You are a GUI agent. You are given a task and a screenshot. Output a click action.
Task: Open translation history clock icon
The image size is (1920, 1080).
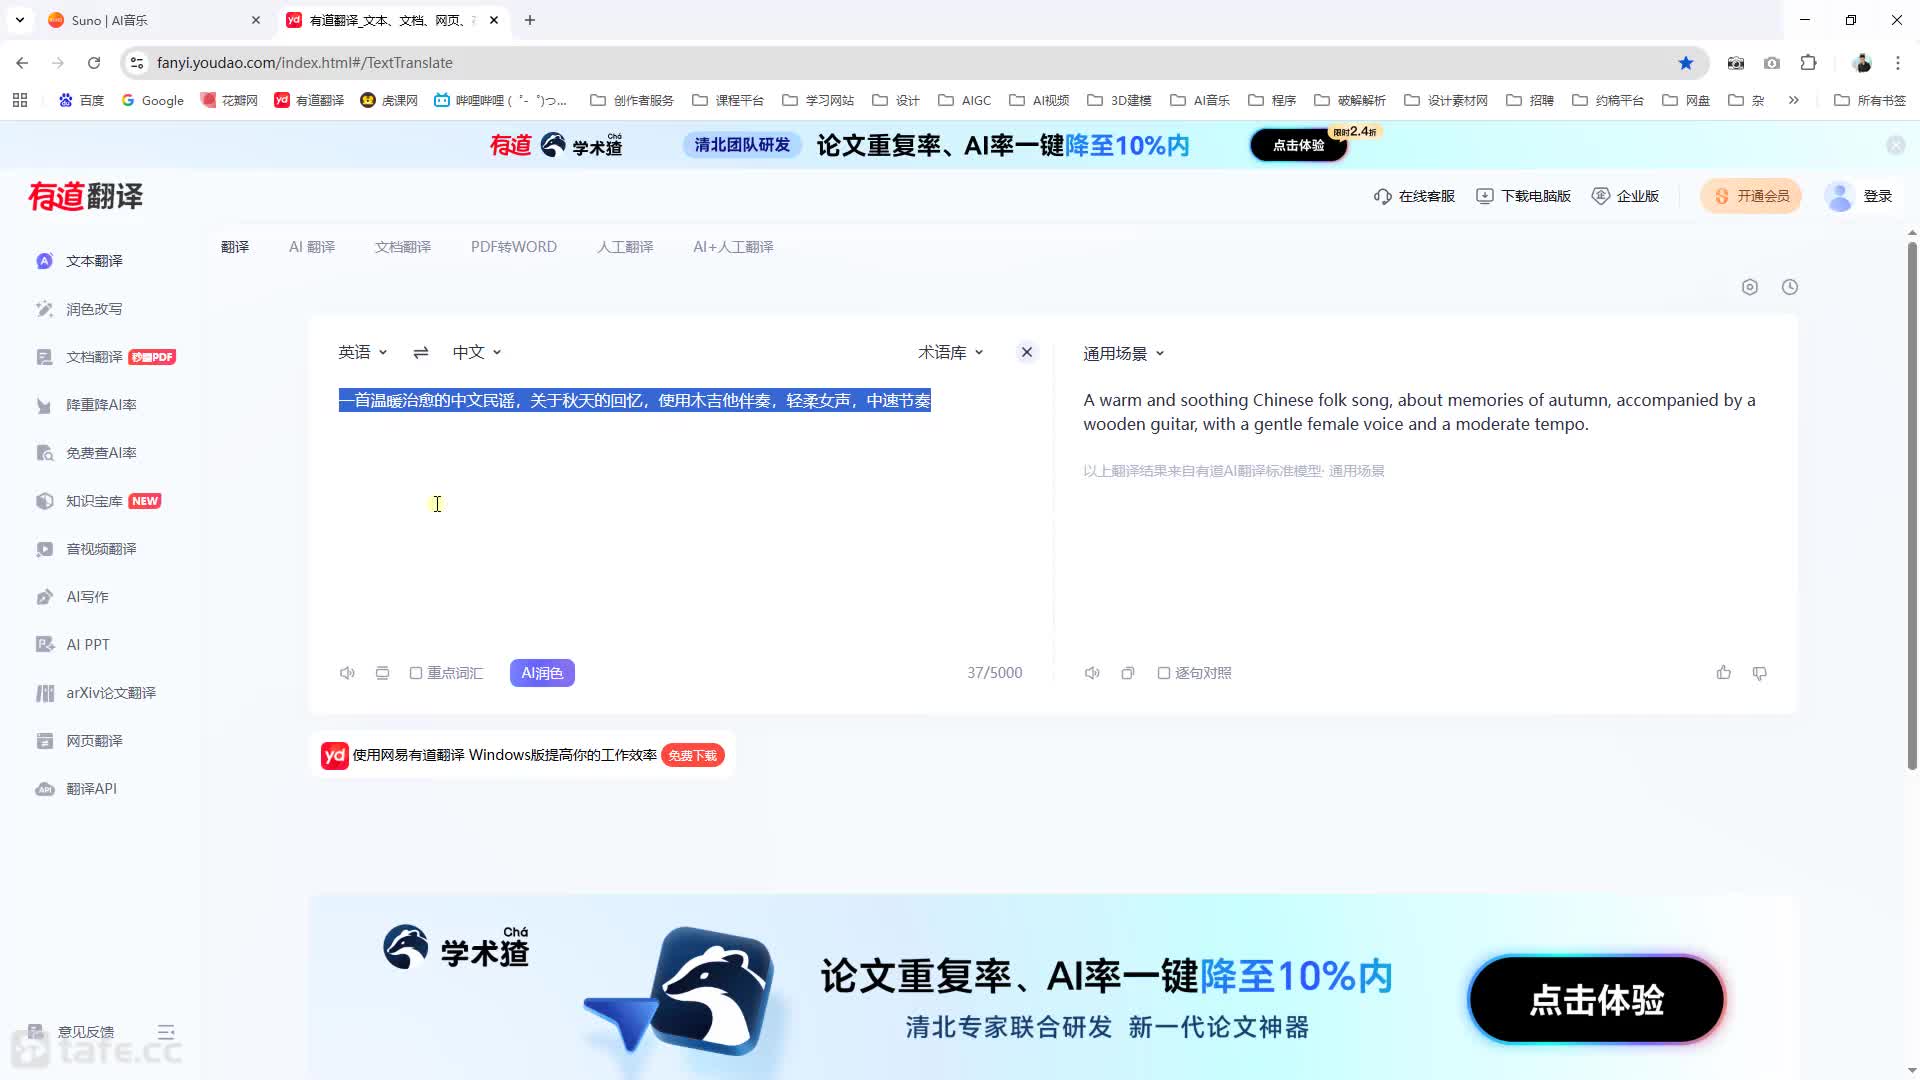[x=1790, y=287]
